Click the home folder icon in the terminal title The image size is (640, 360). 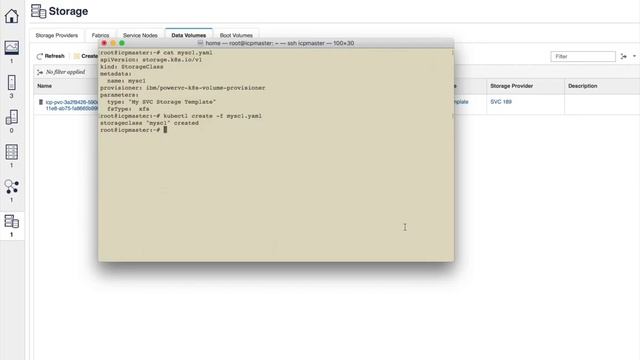tap(200, 43)
